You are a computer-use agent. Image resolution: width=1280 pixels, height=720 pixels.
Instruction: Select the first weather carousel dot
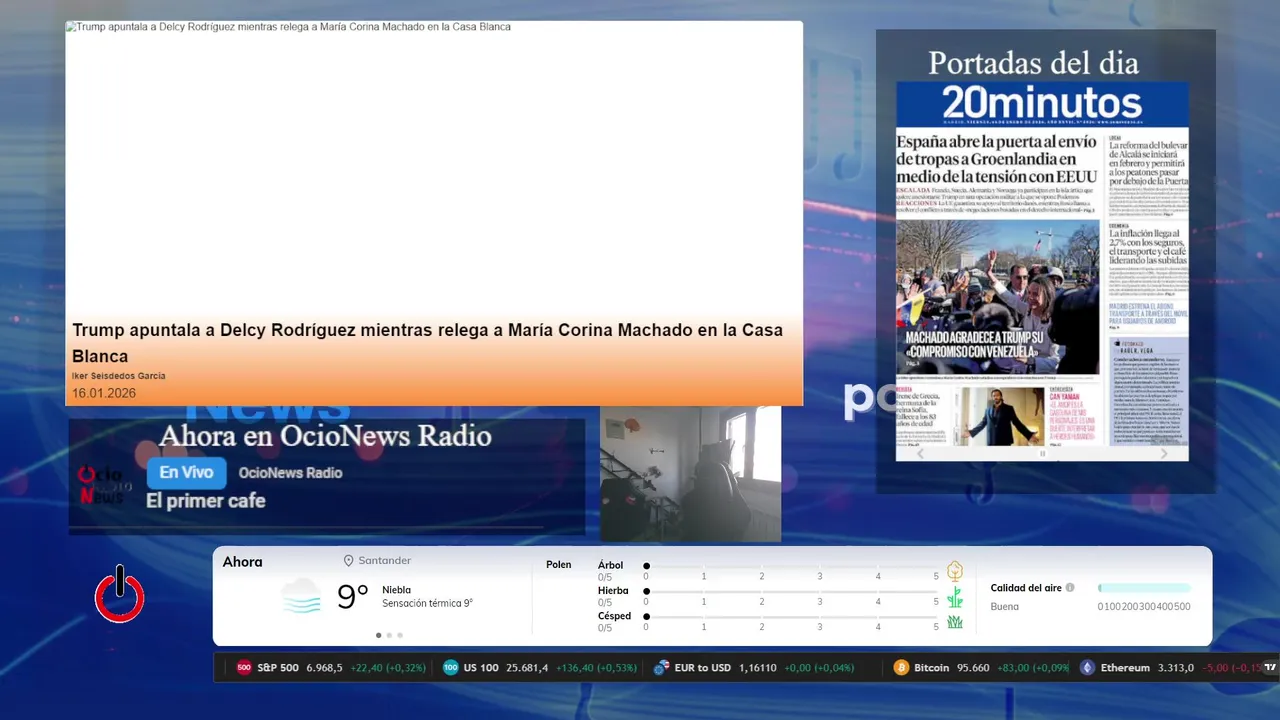[378, 635]
